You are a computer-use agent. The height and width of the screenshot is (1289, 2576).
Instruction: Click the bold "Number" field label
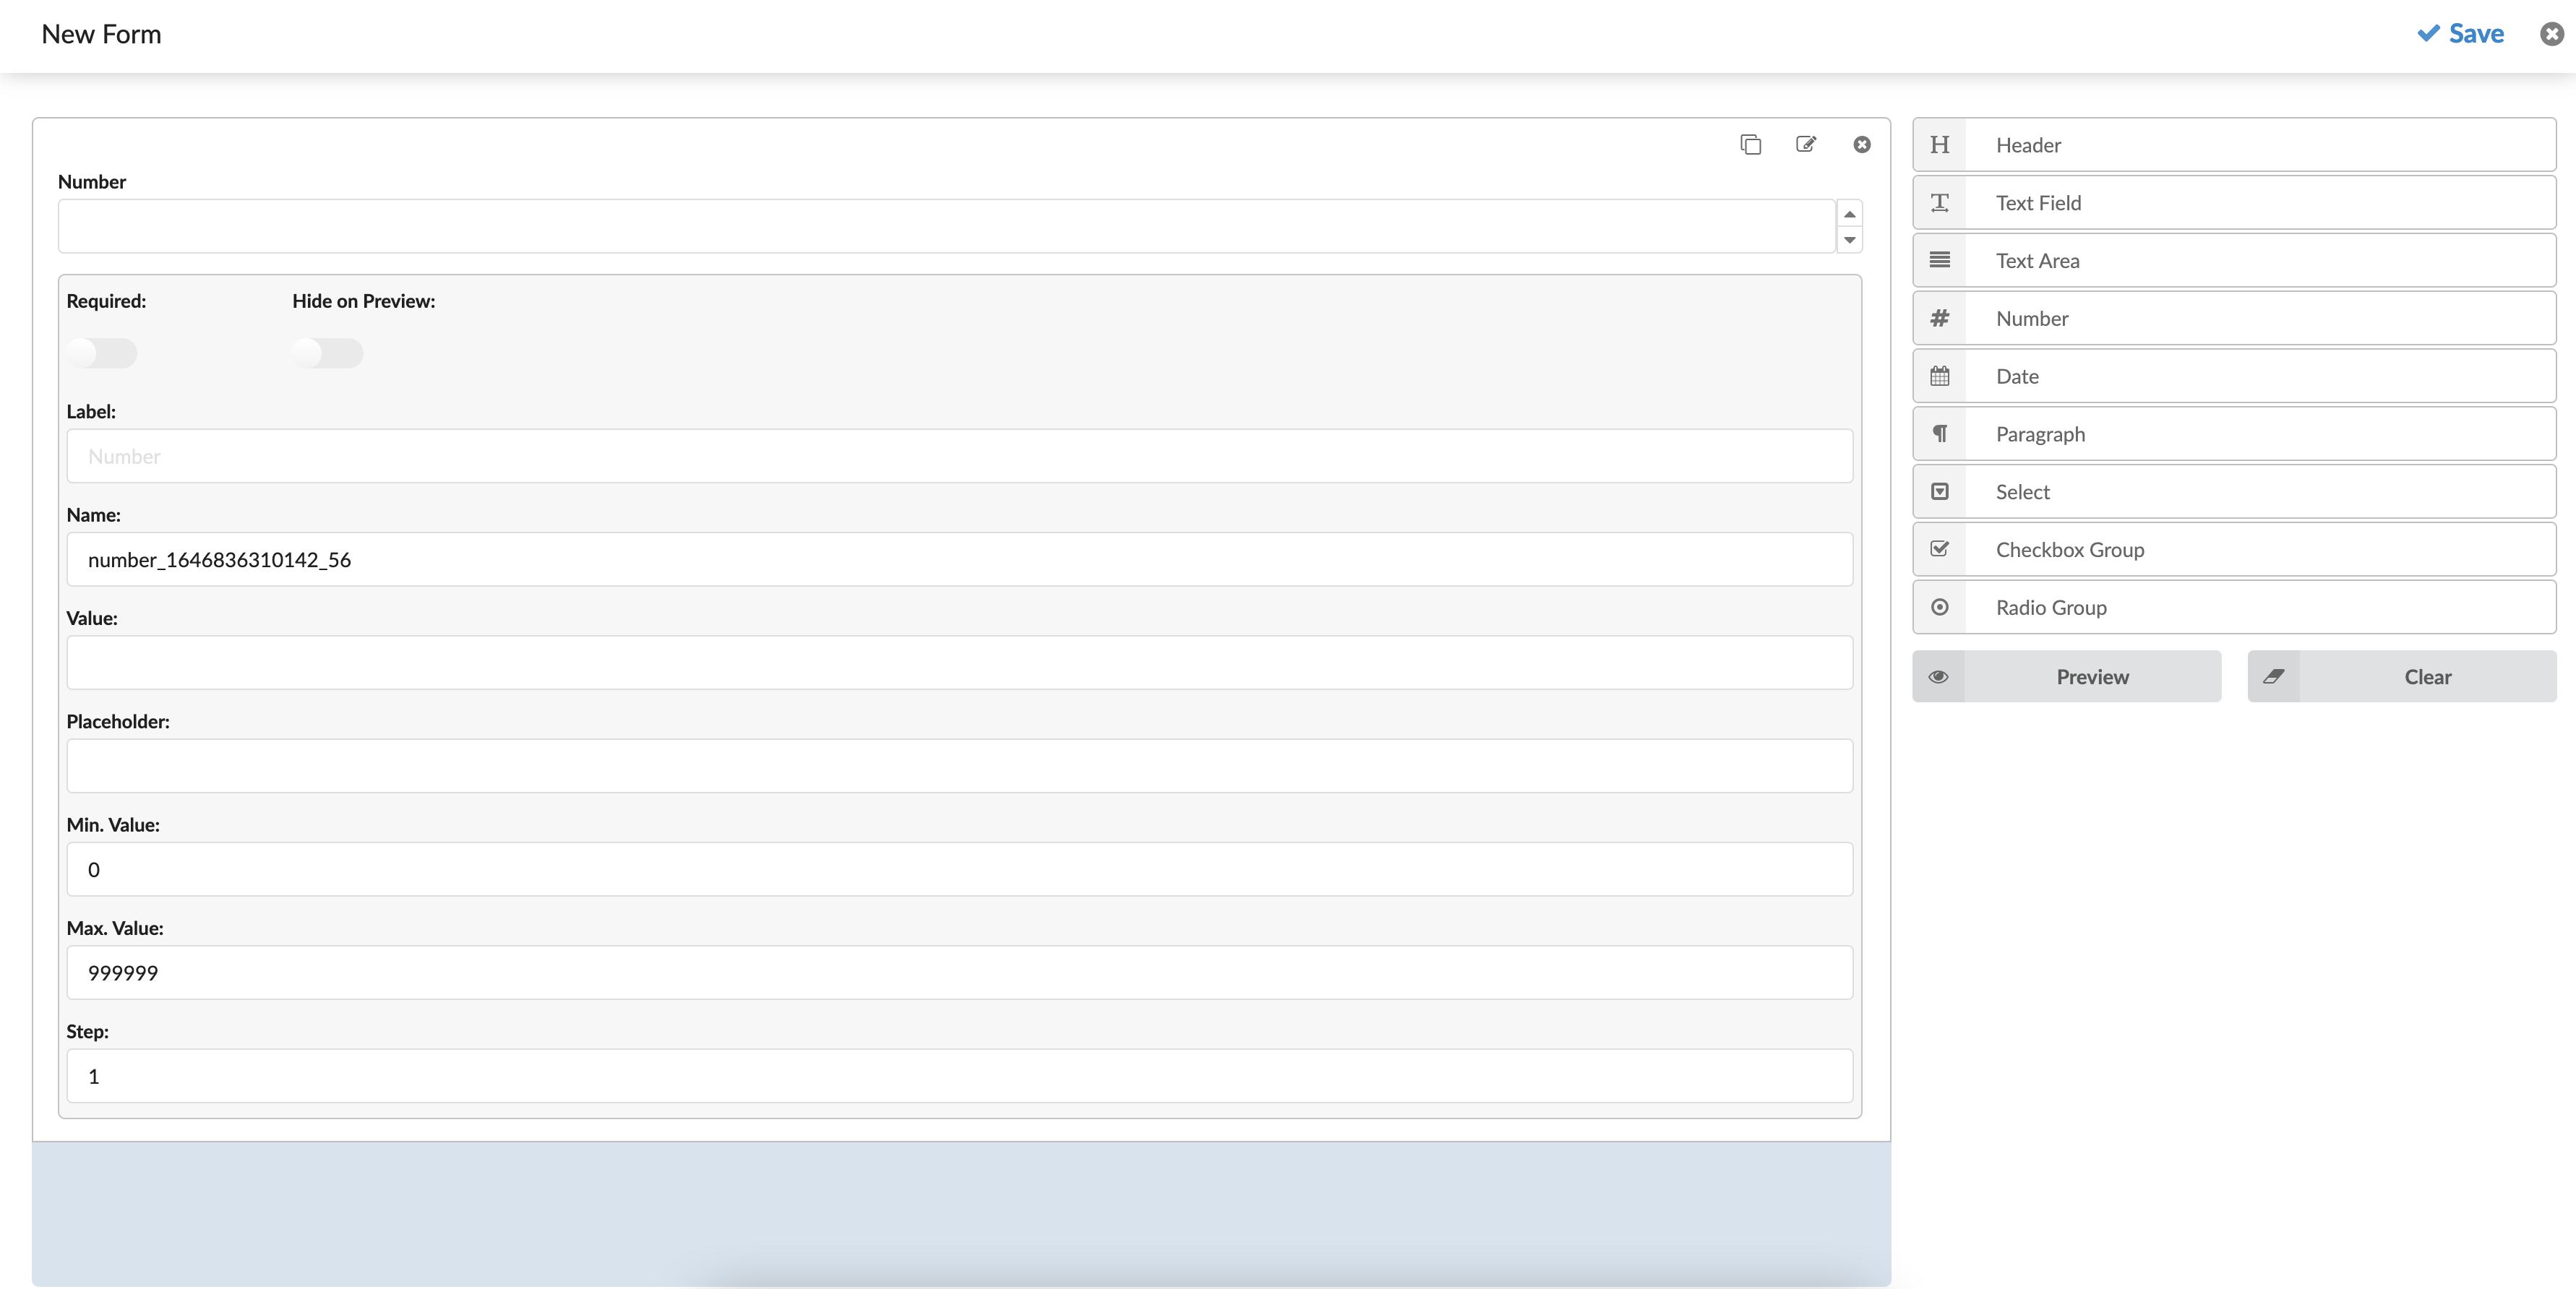(92, 182)
